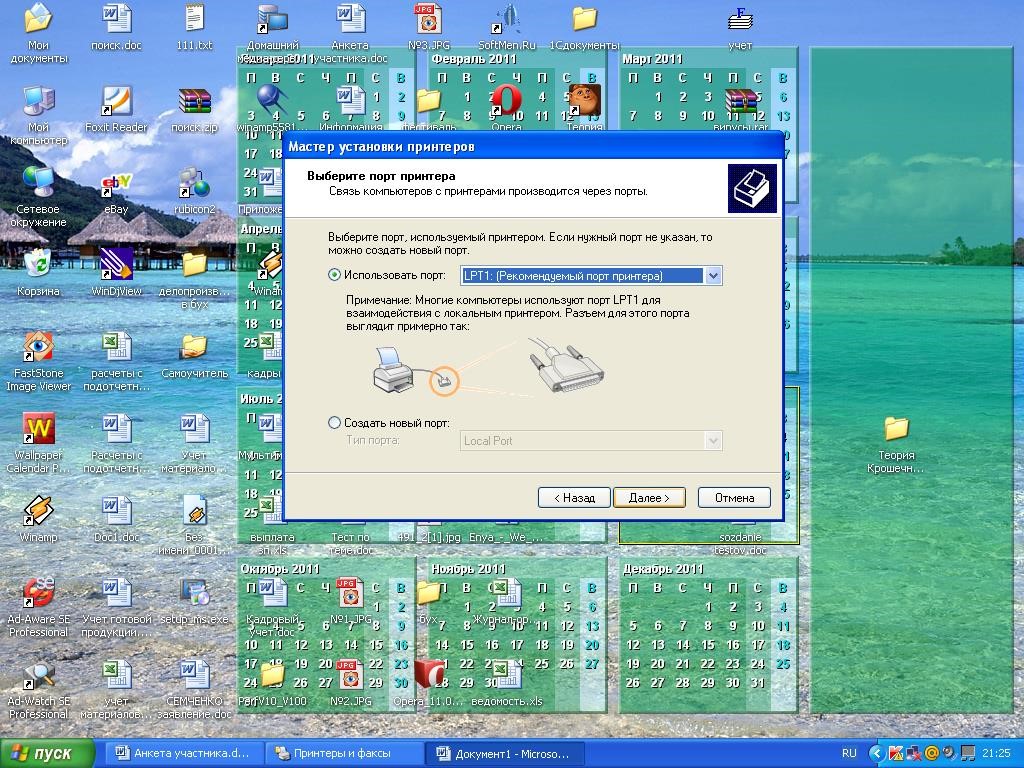Image resolution: width=1024 pixels, height=768 pixels.
Task: Click the RU language indicator in the tray
Action: tap(849, 753)
